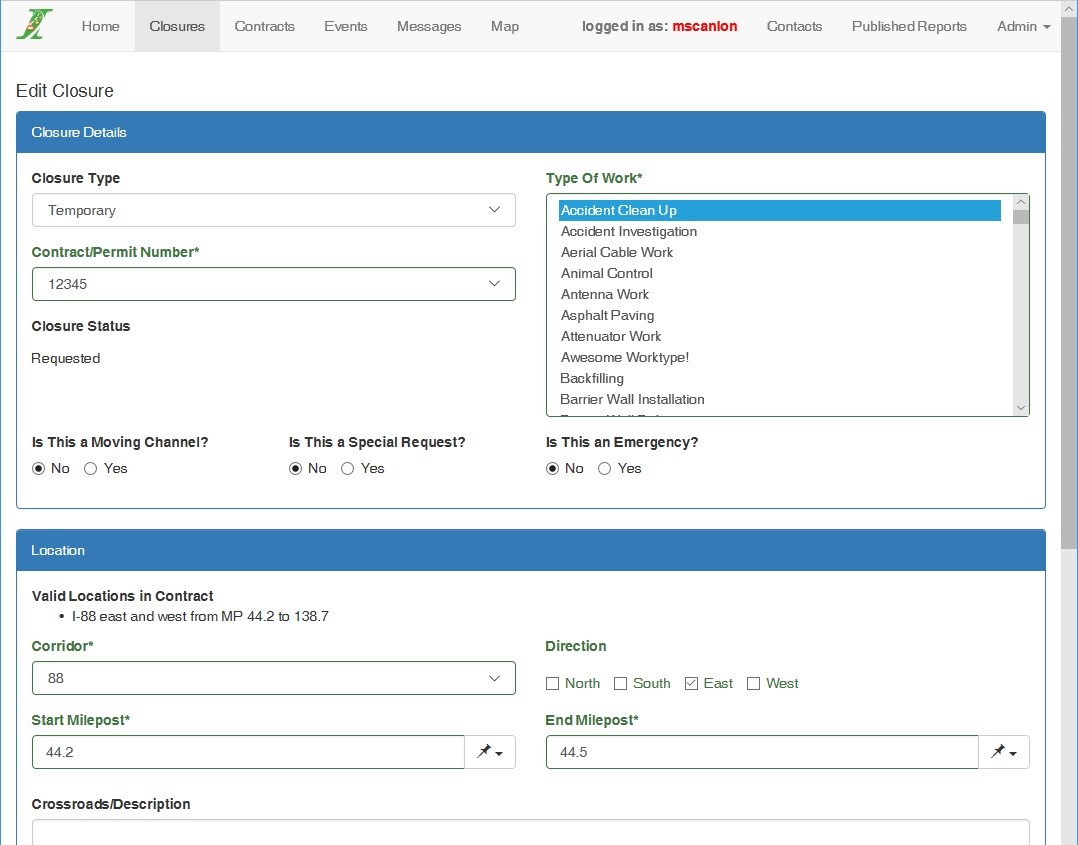Select Yes for Is This an Emergency
The height and width of the screenshot is (845, 1078).
click(x=605, y=469)
